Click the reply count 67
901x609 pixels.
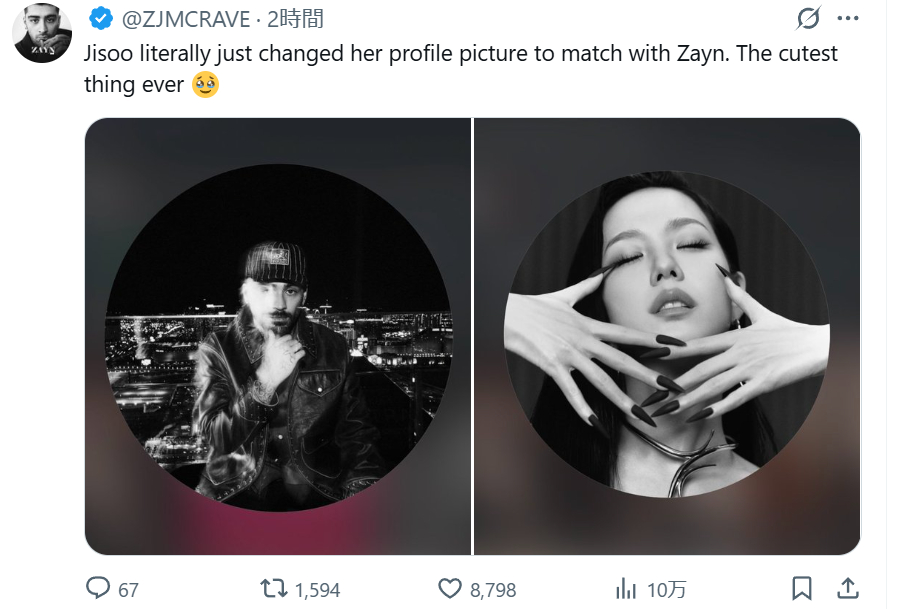click(x=128, y=590)
